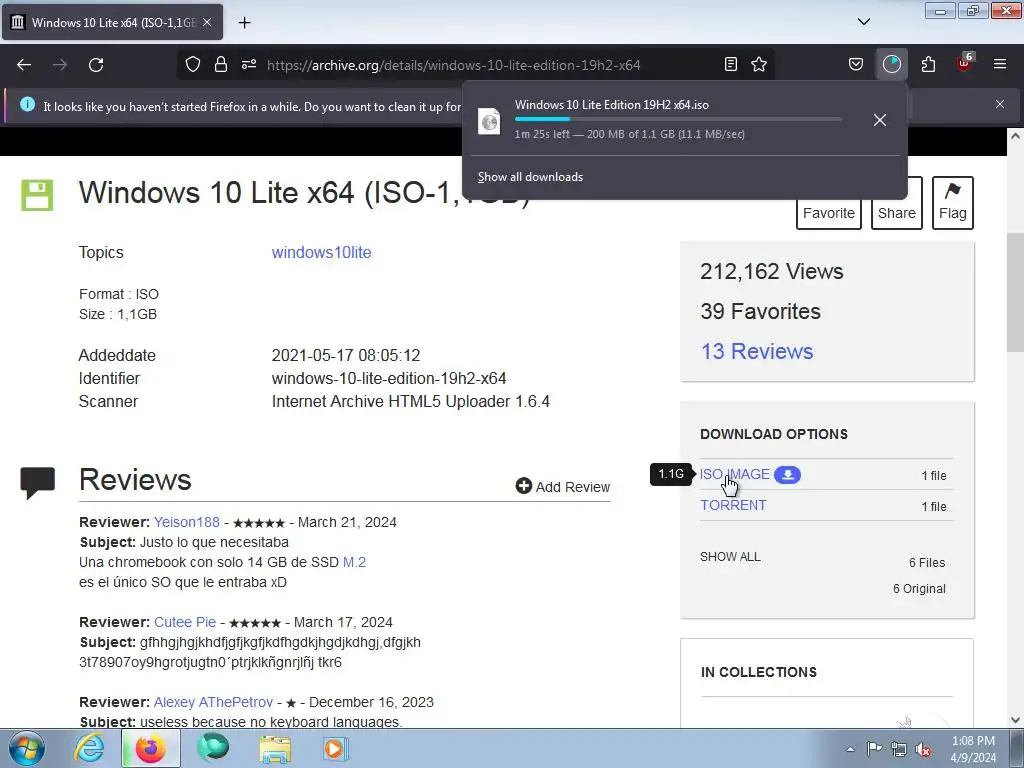Screen dimensions: 1024x768
Task: Click the Reviews speech bubble icon
Action: pos(37,483)
